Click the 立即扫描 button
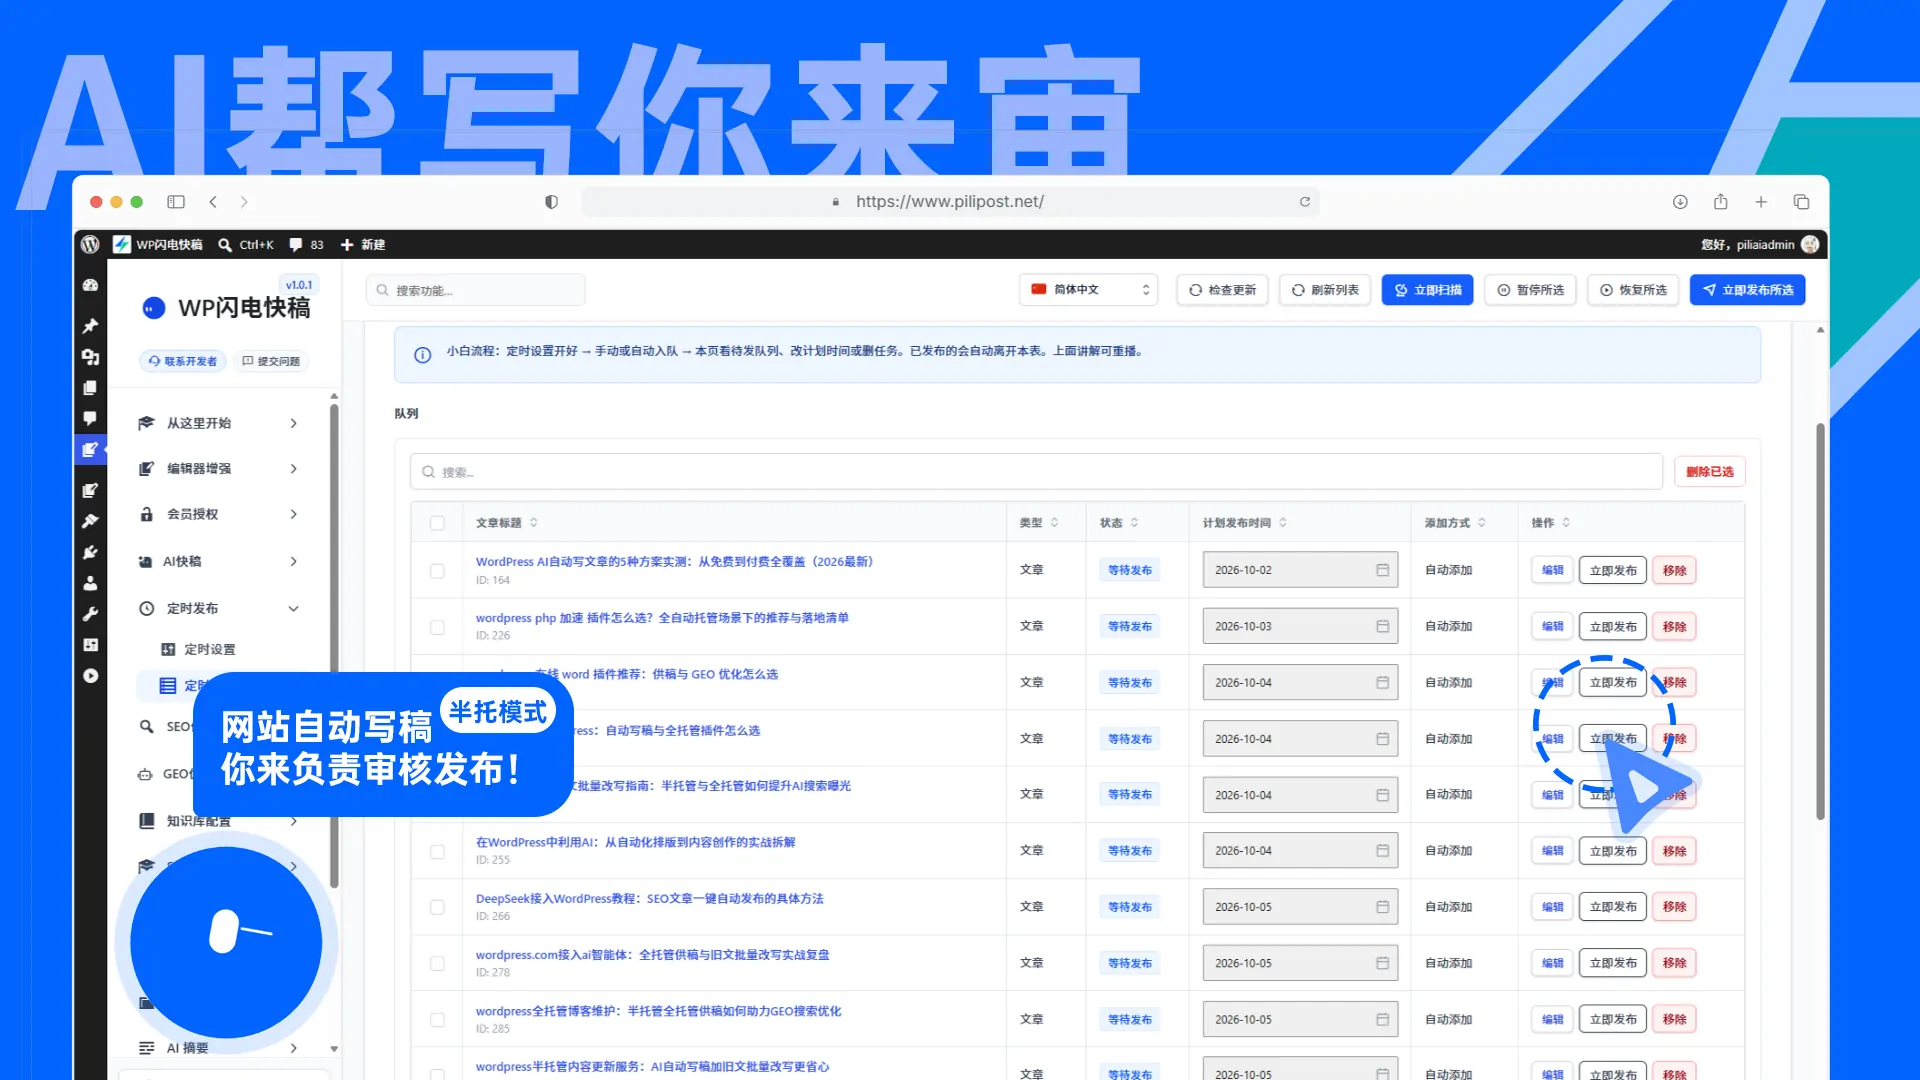Screen dimensions: 1920x1080 click(x=1427, y=290)
